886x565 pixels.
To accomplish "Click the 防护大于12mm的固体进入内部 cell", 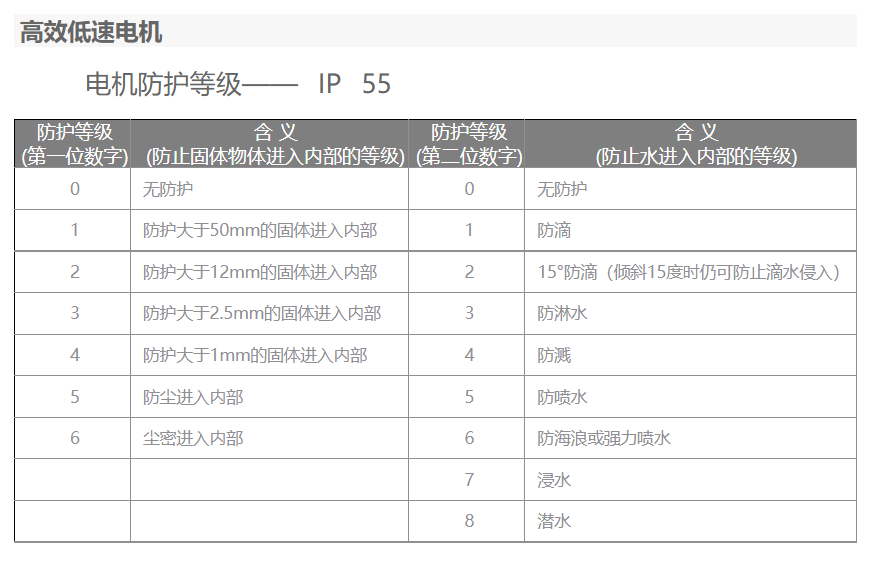I will tap(260, 272).
